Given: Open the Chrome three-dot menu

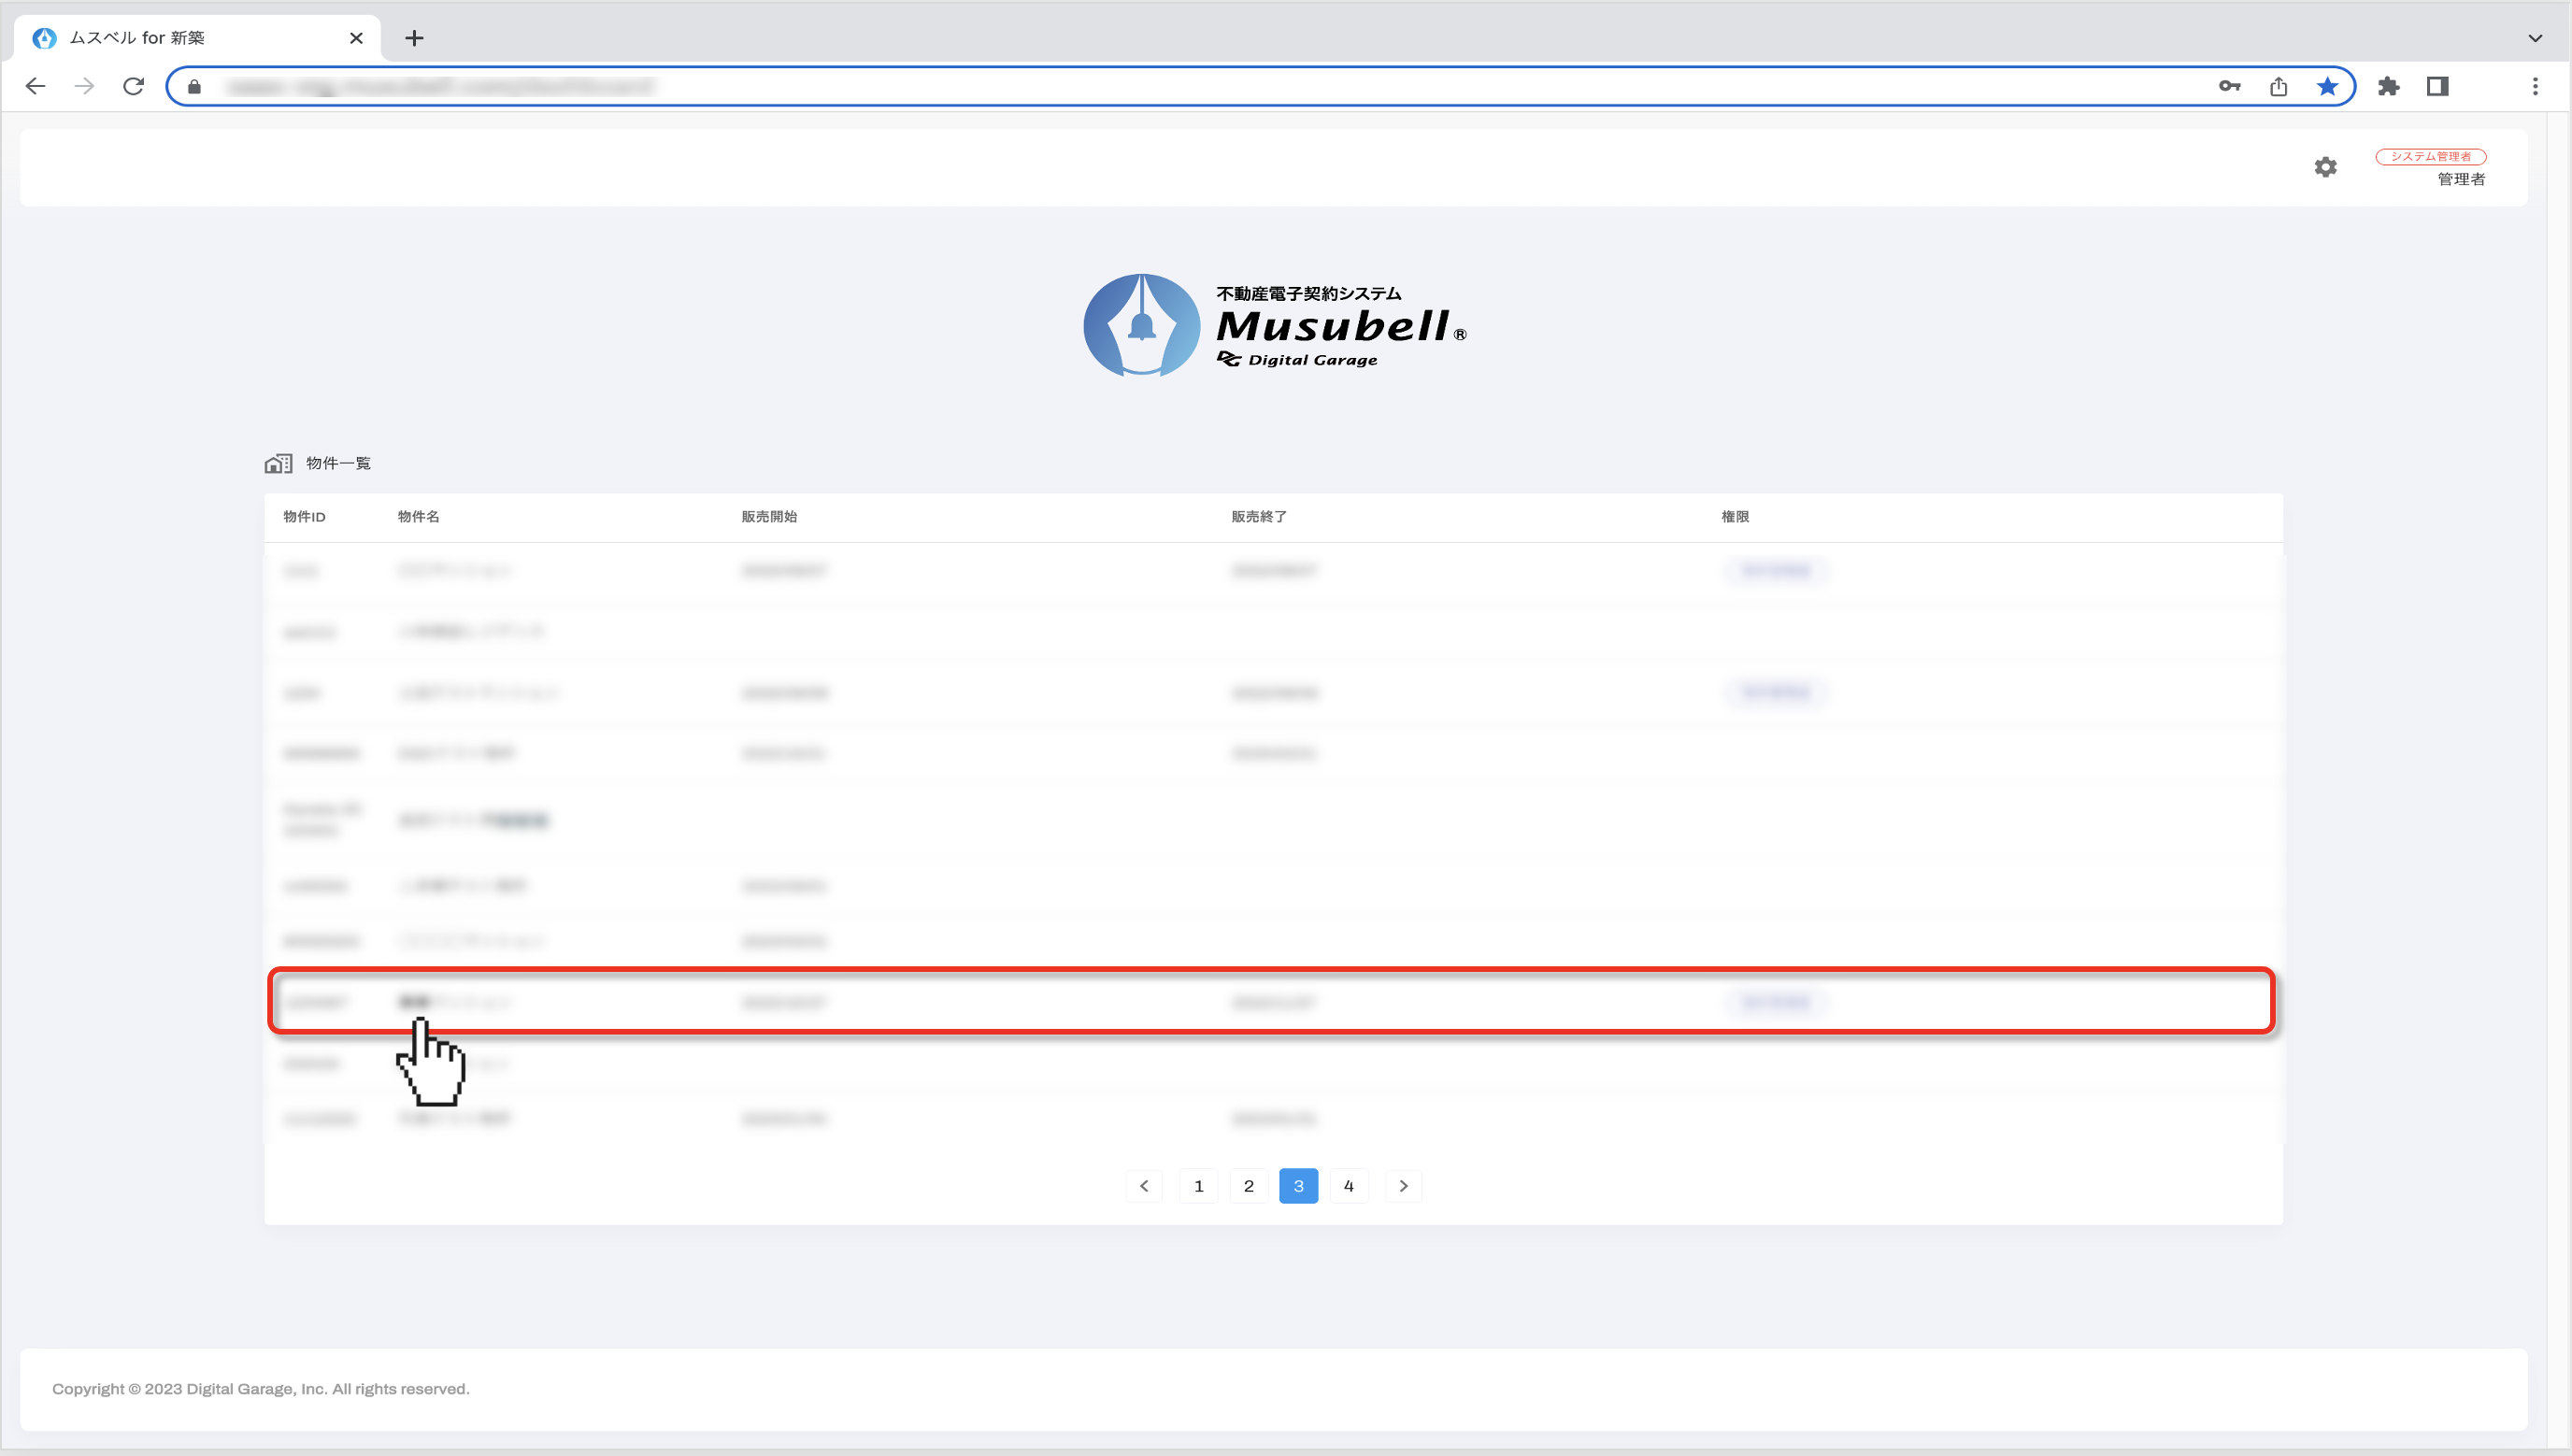Looking at the screenshot, I should point(2534,86).
